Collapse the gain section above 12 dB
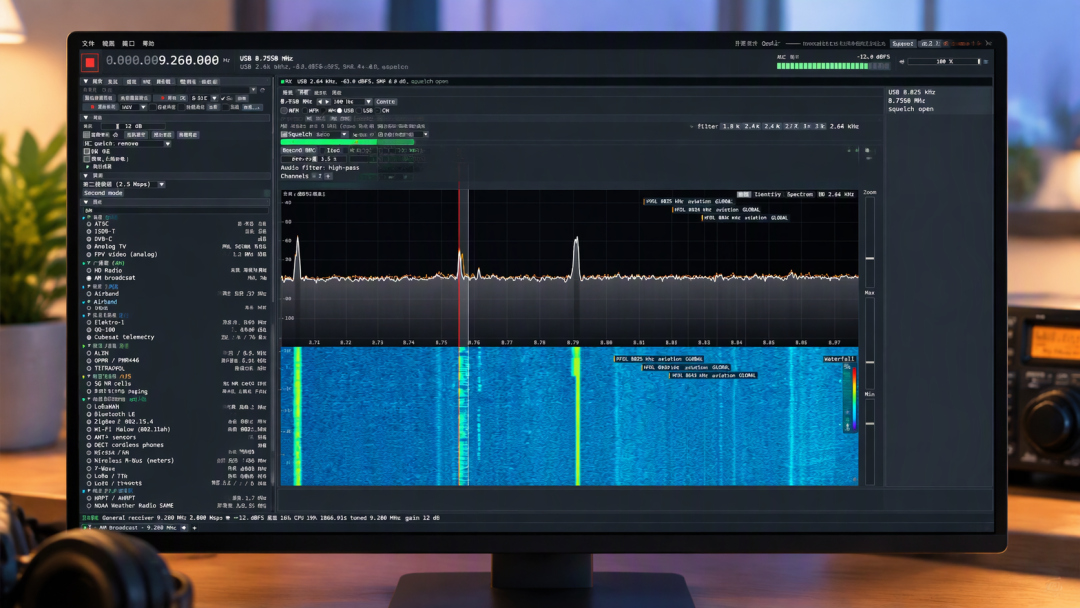 [86, 118]
